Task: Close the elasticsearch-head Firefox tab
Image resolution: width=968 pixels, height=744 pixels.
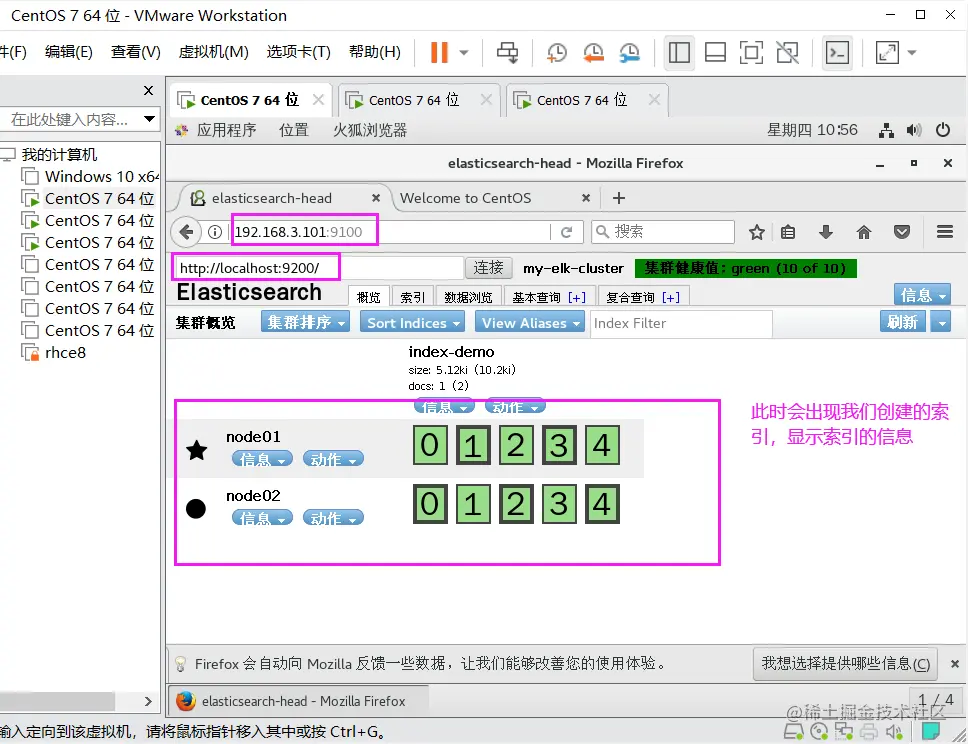Action: coord(376,198)
